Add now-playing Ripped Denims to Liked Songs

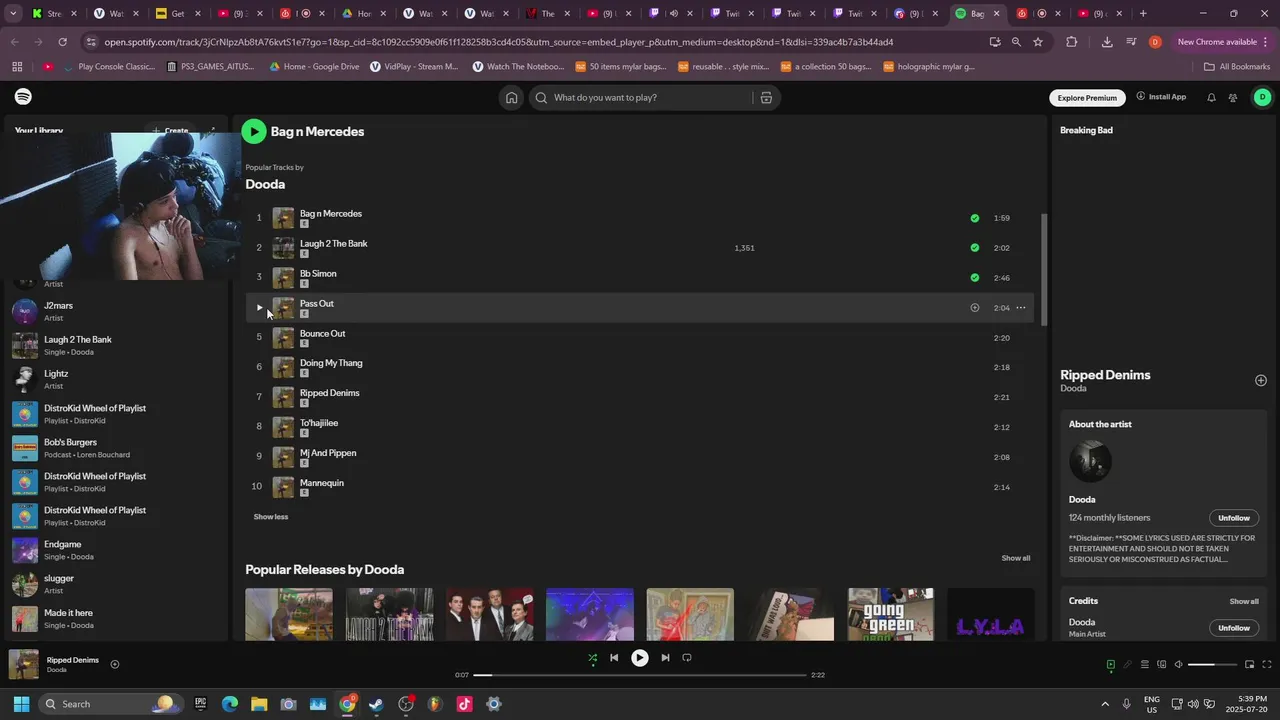115,664
